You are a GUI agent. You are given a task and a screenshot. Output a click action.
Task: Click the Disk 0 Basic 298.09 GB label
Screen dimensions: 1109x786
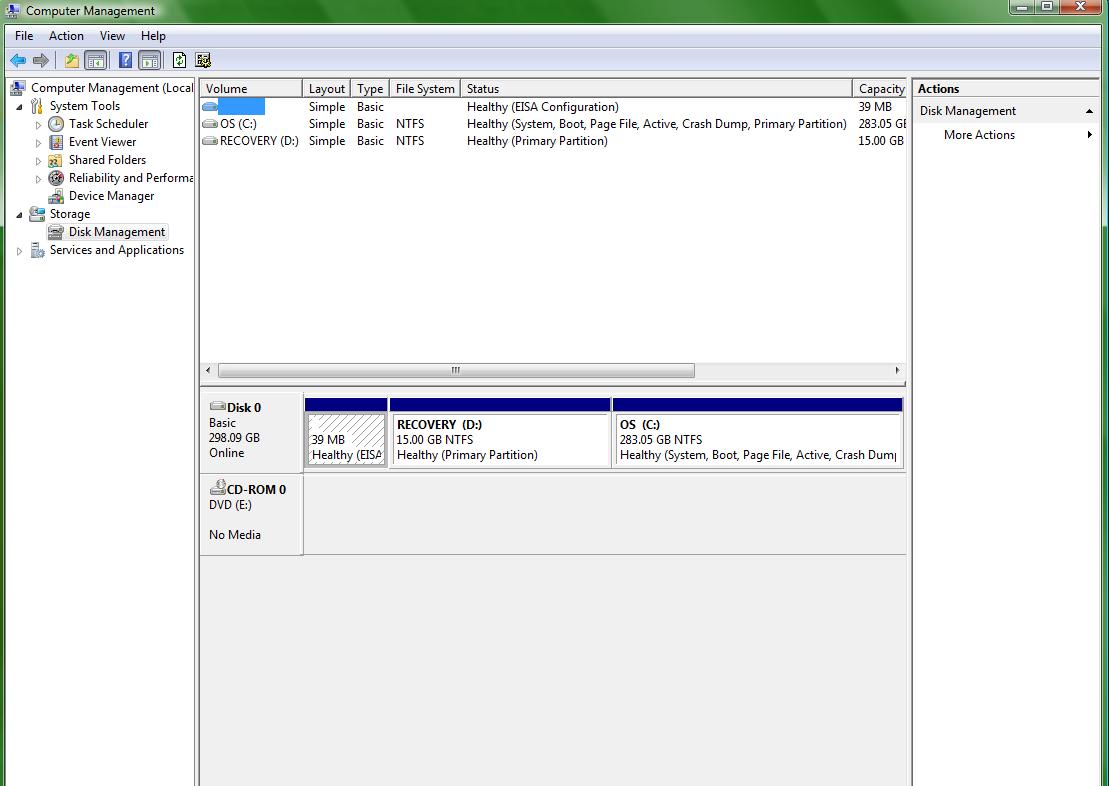(251, 432)
